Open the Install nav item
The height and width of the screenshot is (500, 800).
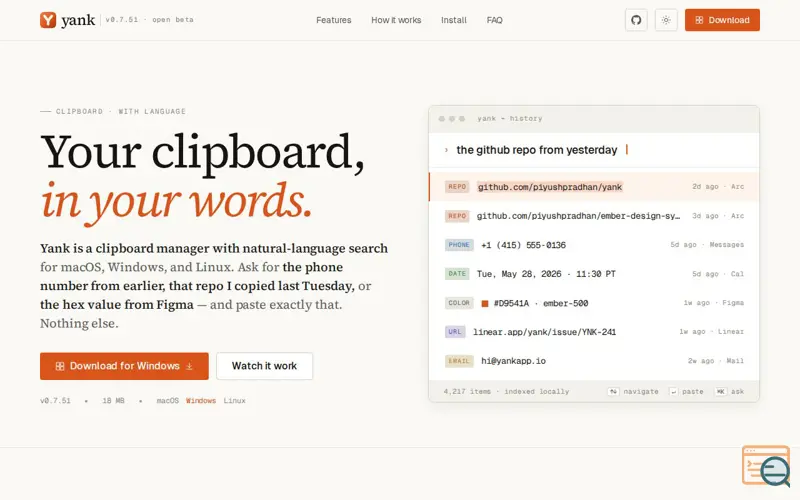[454, 20]
